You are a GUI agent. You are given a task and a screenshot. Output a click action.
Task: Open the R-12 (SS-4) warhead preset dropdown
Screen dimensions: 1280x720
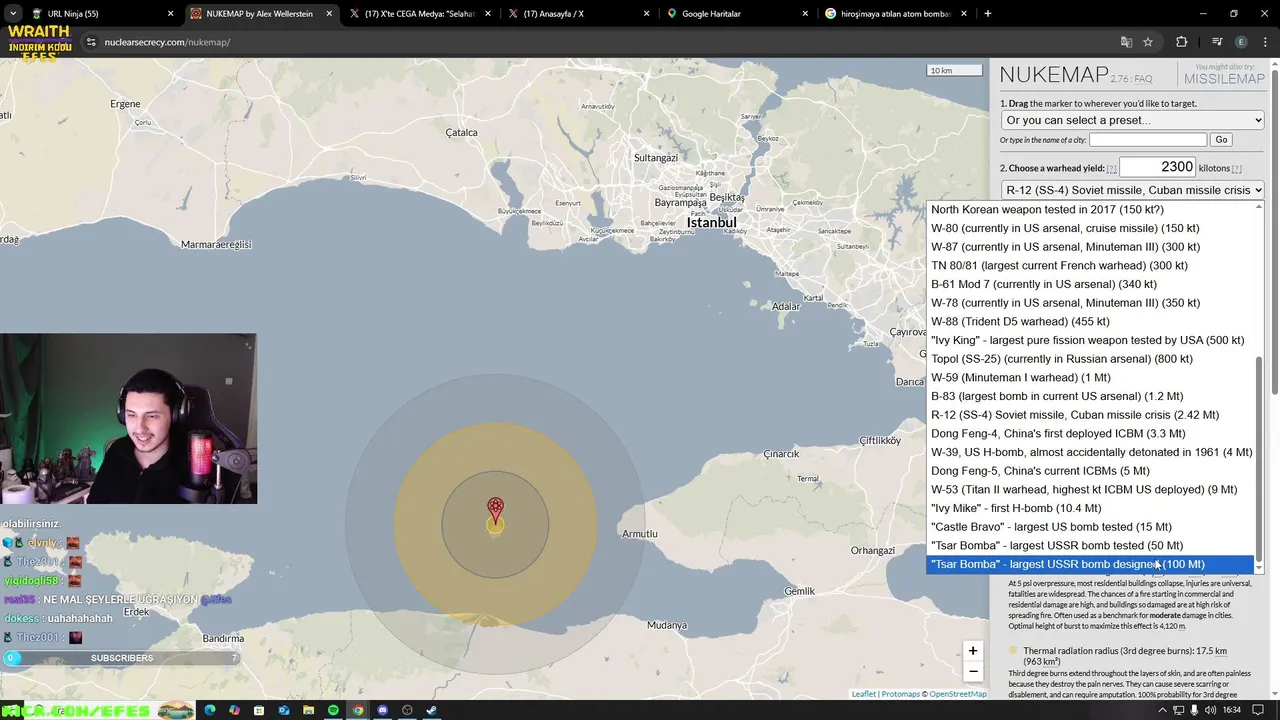pos(1133,190)
